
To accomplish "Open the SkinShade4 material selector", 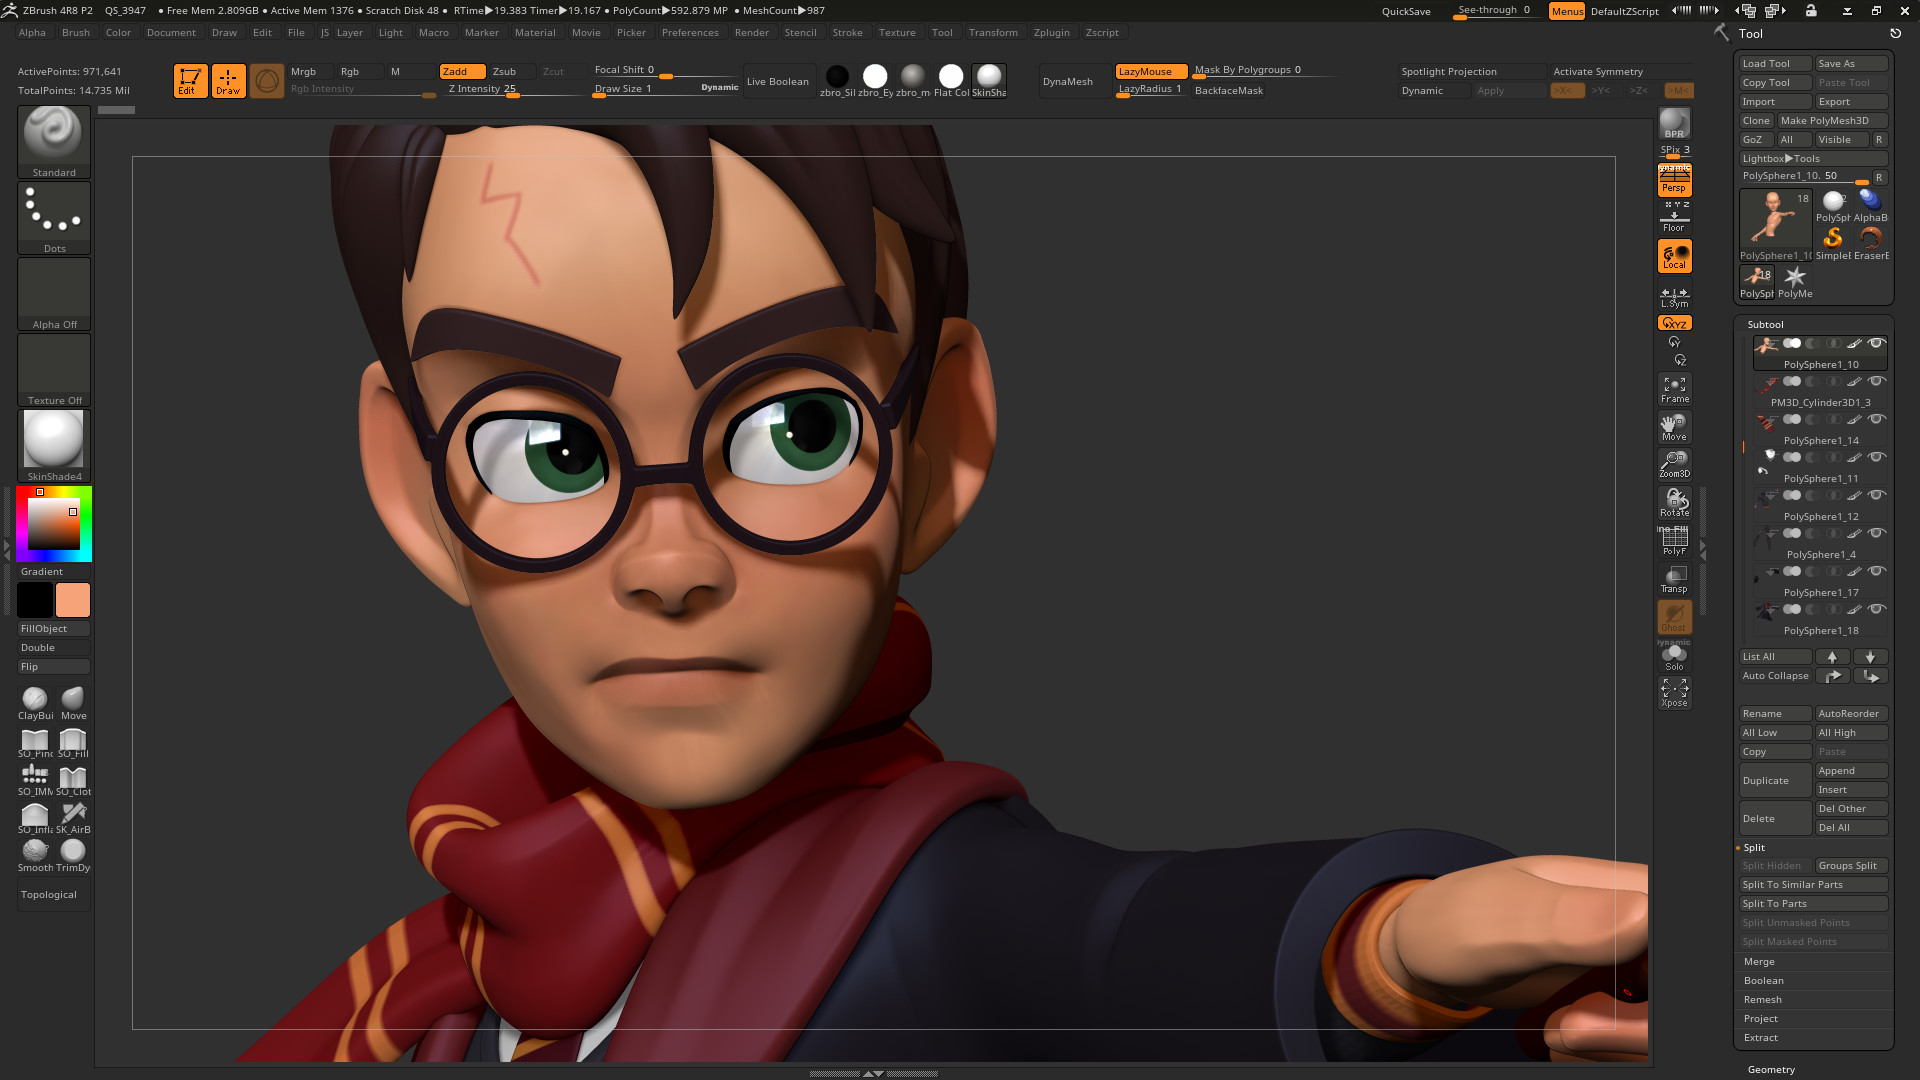I will click(x=54, y=446).
